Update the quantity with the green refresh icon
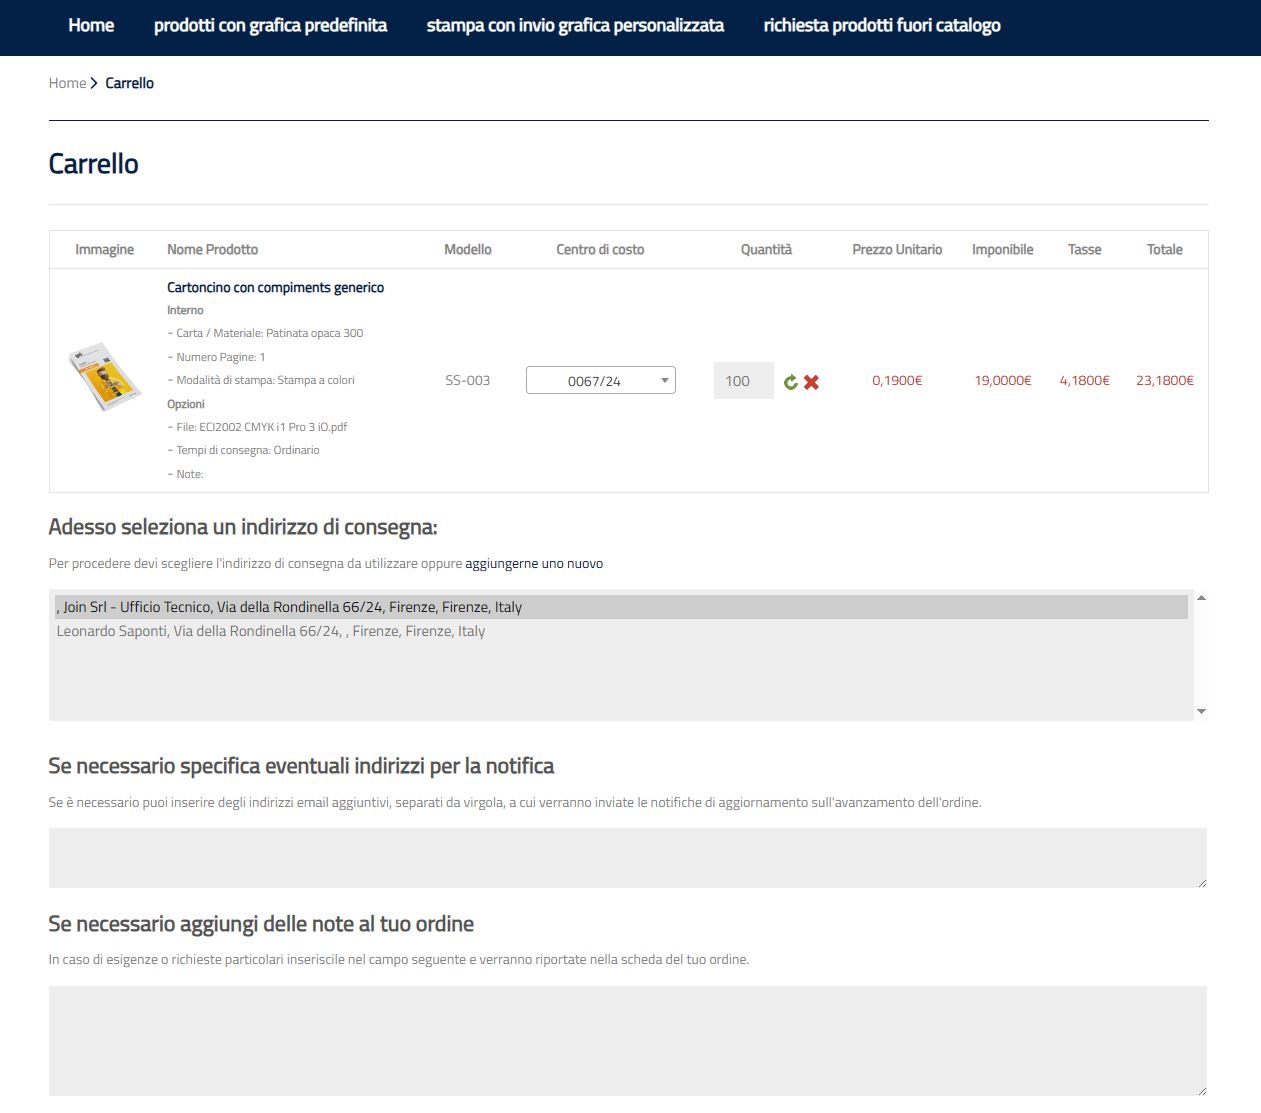The height and width of the screenshot is (1113, 1261). (791, 382)
